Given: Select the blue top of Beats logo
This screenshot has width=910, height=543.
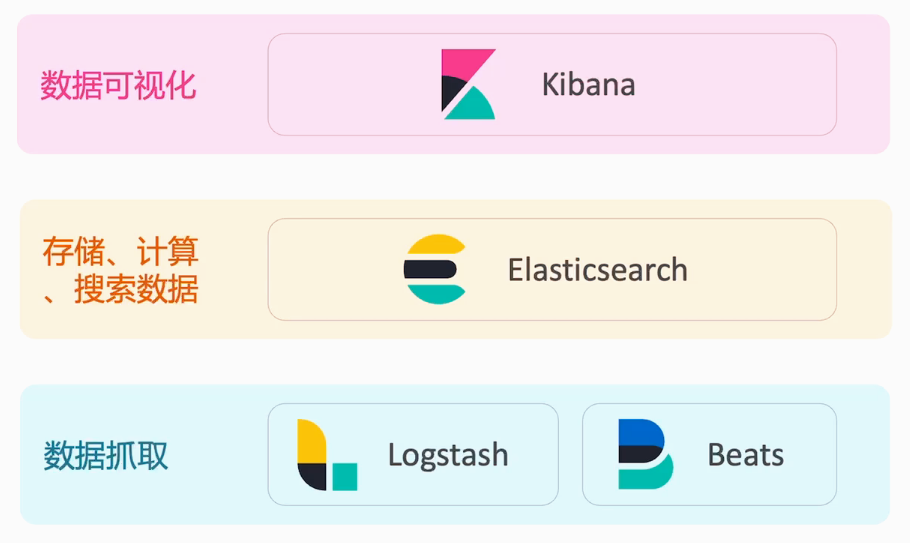Looking at the screenshot, I should coord(638,432).
